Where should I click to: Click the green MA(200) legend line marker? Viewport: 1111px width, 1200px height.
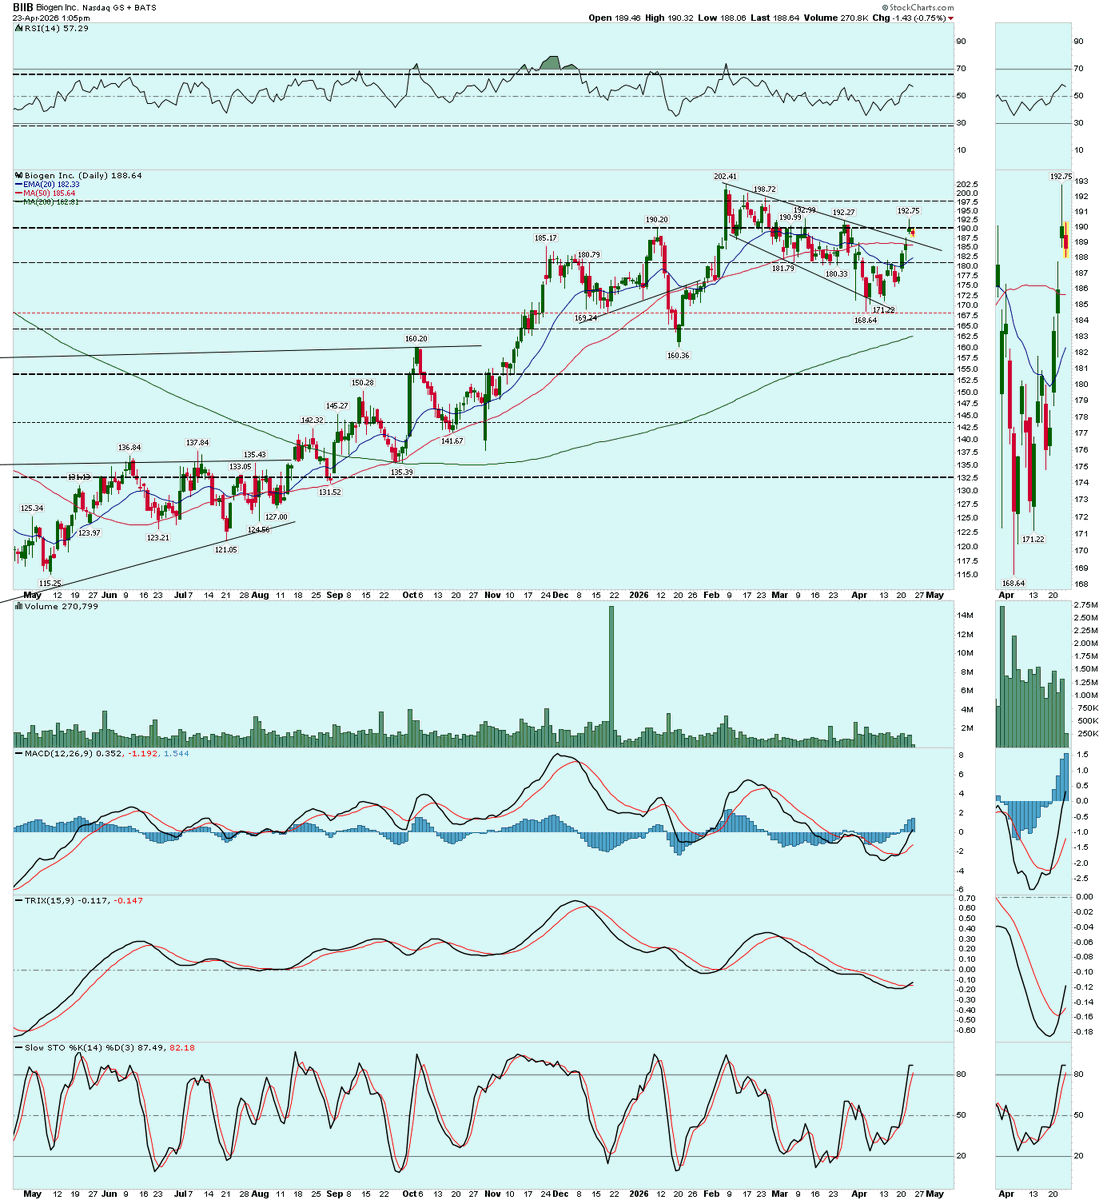pyautogui.click(x=17, y=202)
